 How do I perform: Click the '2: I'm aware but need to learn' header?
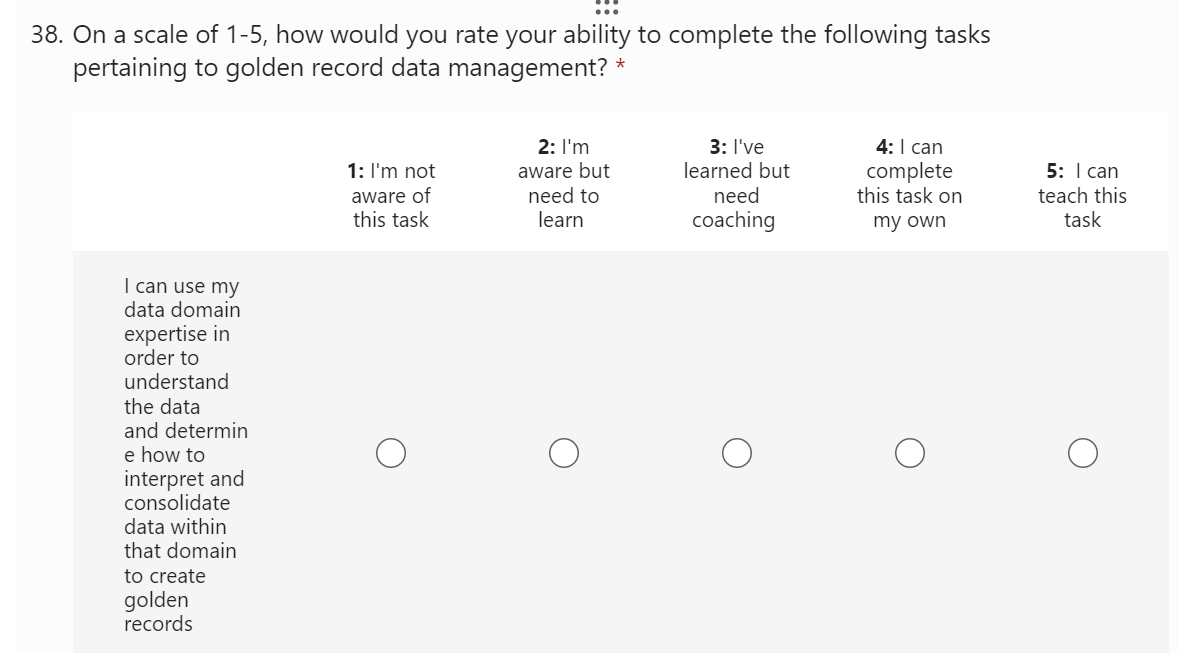pyautogui.click(x=563, y=184)
